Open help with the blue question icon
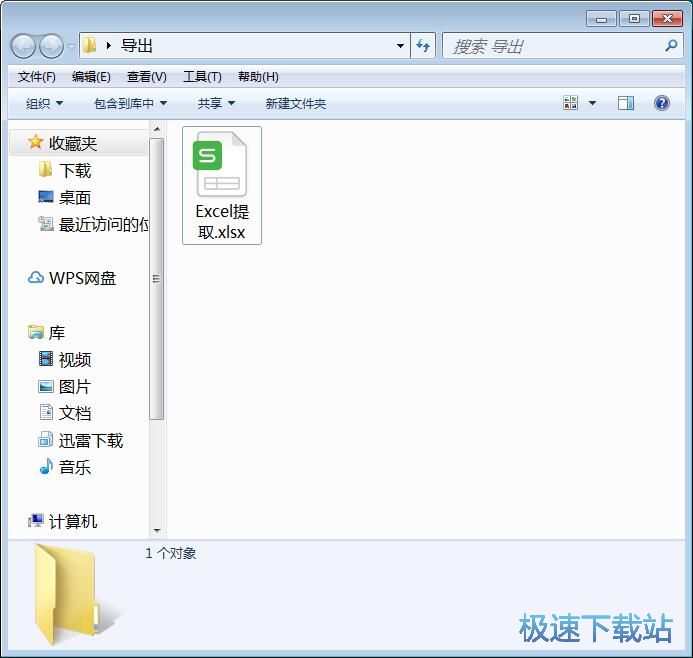Viewport: 693px width, 658px height. point(662,103)
